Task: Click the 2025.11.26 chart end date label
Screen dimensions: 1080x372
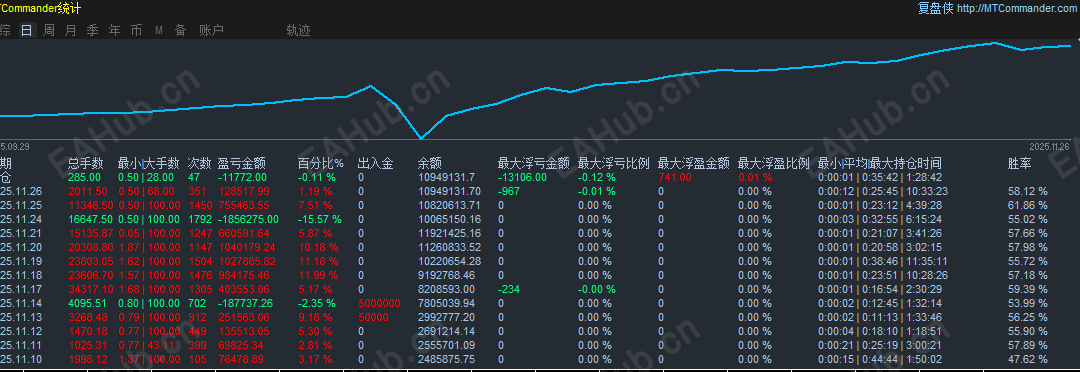Action: (x=1049, y=147)
